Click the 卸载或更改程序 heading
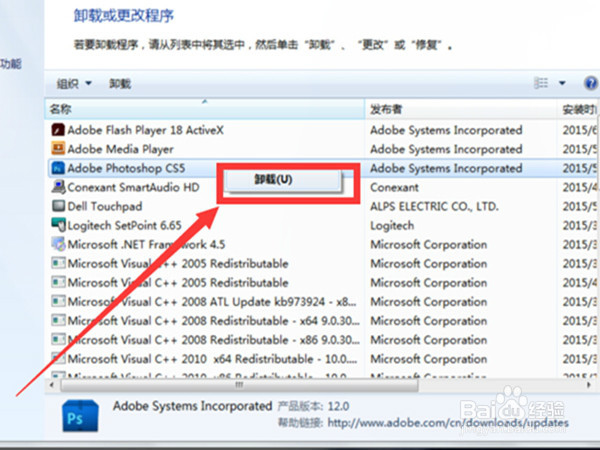600x450 pixels. tap(124, 16)
